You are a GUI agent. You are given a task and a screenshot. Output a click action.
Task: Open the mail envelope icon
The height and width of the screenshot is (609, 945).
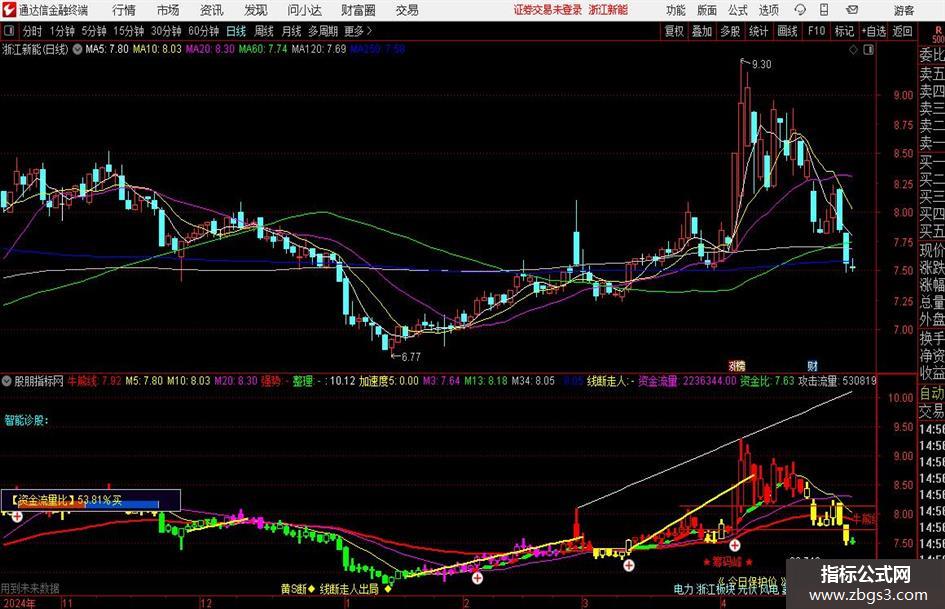[x=852, y=10]
